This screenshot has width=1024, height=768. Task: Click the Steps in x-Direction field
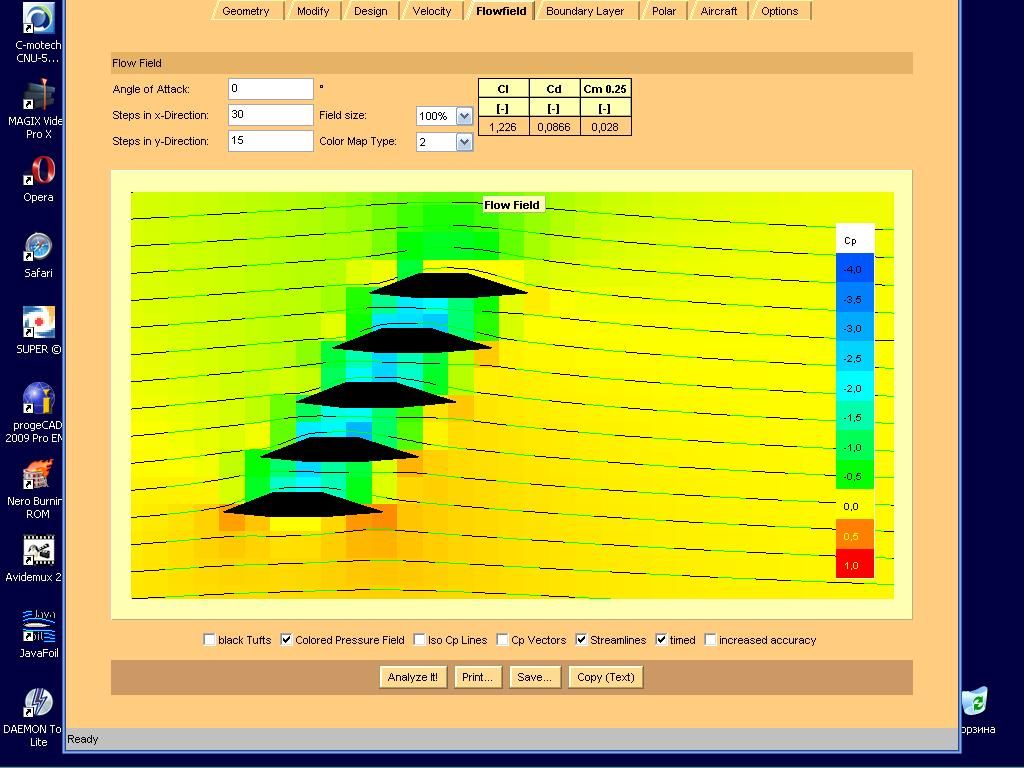(270, 115)
